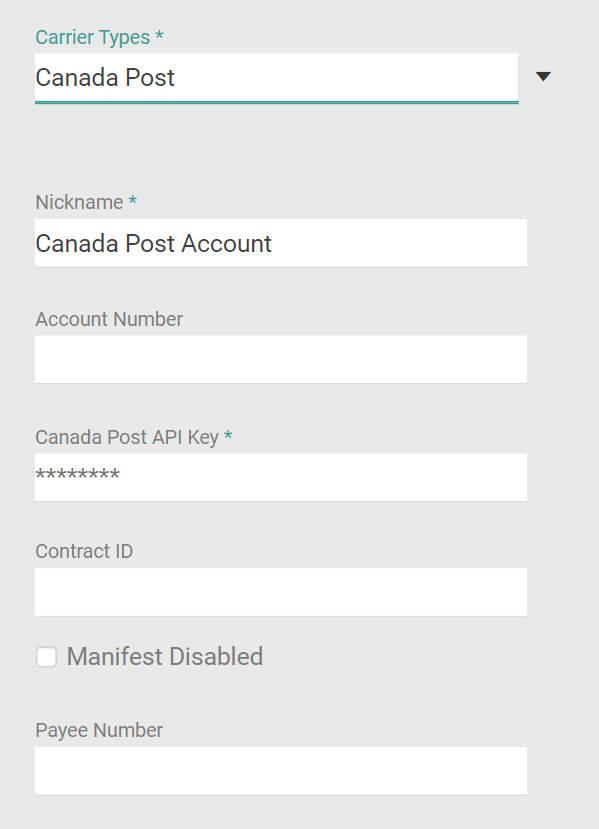The image size is (599, 829).
Task: Click the Account Number label
Action: point(109,318)
